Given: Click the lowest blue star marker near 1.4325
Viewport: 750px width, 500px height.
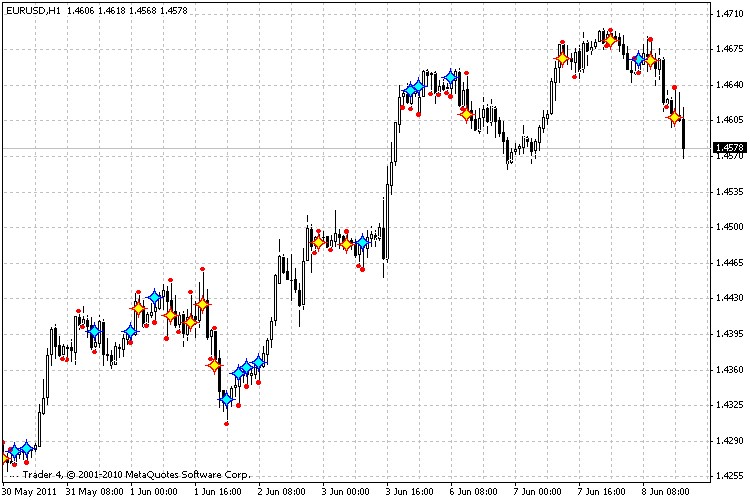Looking at the screenshot, I should 226,400.
